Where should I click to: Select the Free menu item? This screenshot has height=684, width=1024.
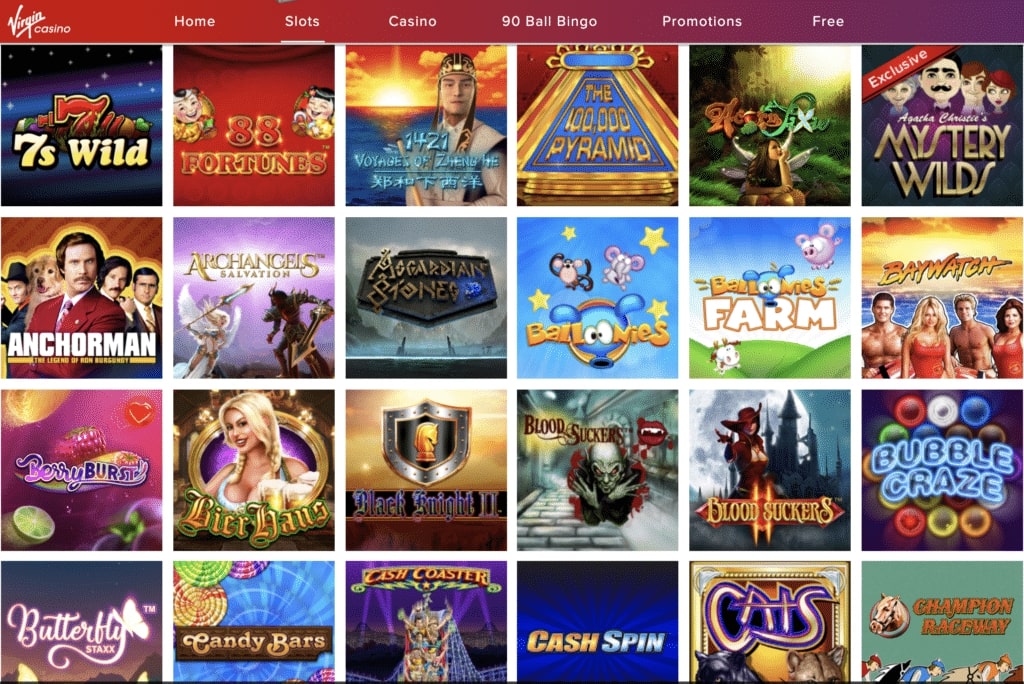tap(828, 22)
